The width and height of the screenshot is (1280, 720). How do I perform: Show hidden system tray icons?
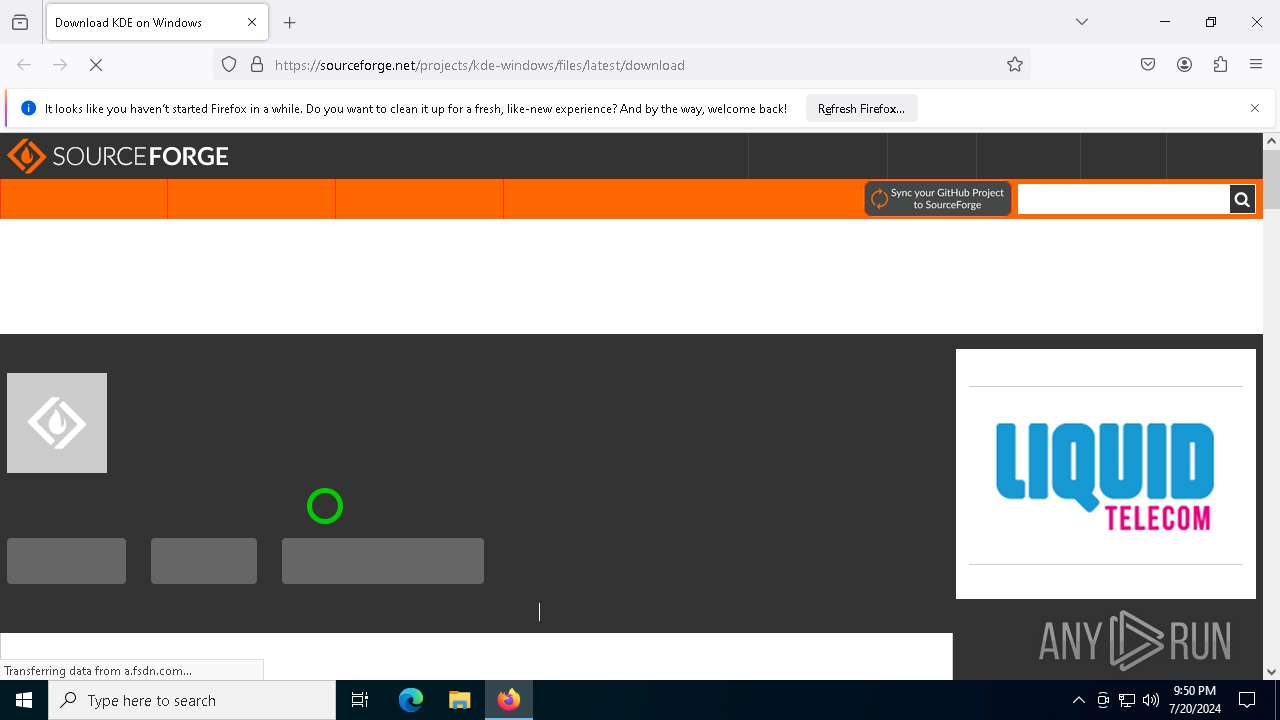[x=1078, y=700]
